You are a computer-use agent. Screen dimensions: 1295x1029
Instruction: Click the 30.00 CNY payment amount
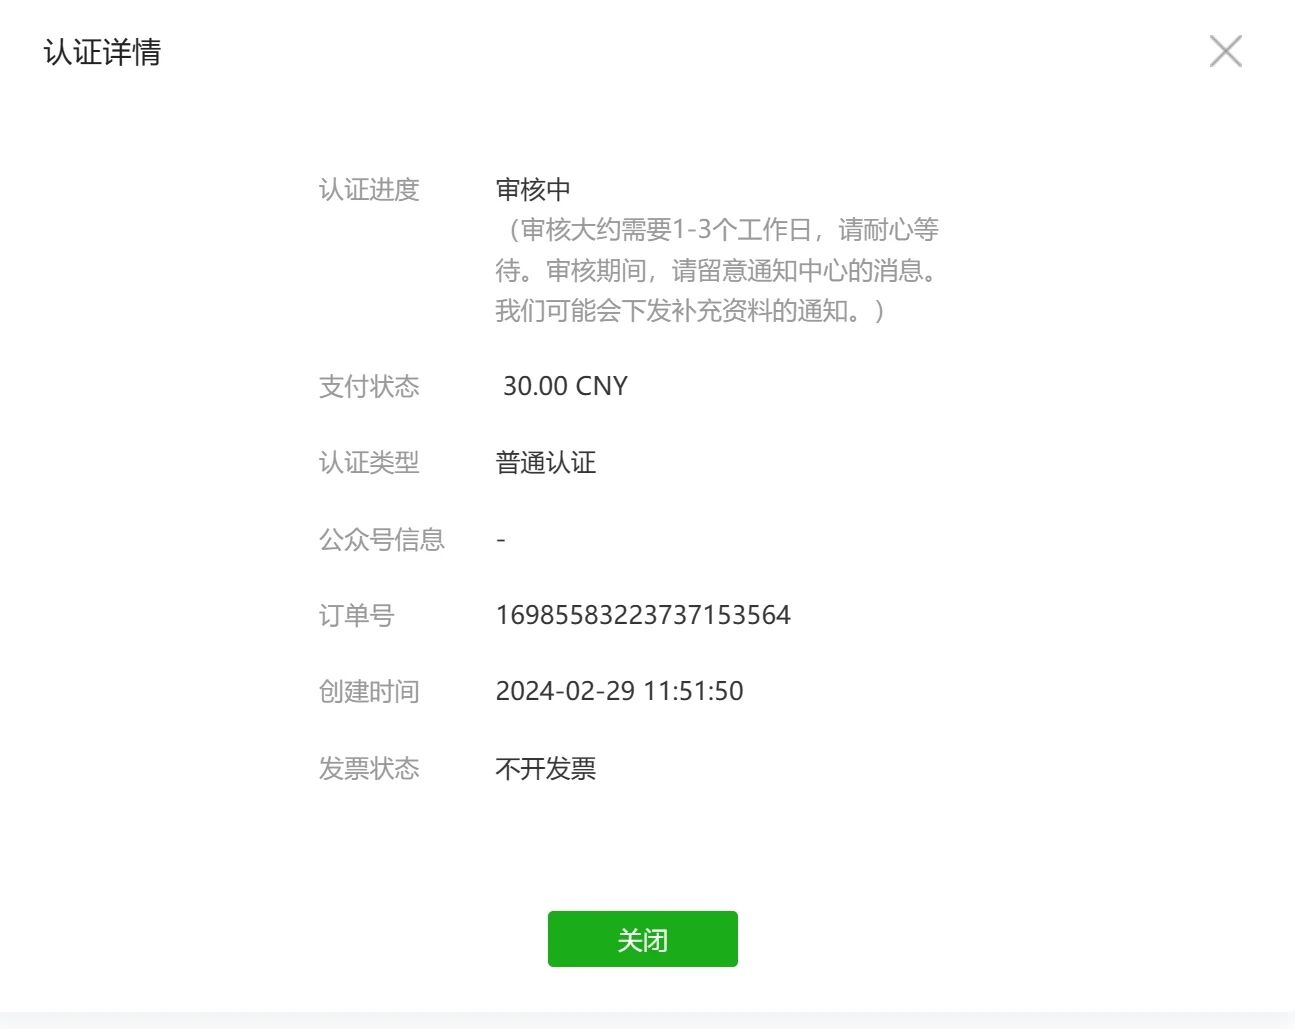tap(565, 386)
